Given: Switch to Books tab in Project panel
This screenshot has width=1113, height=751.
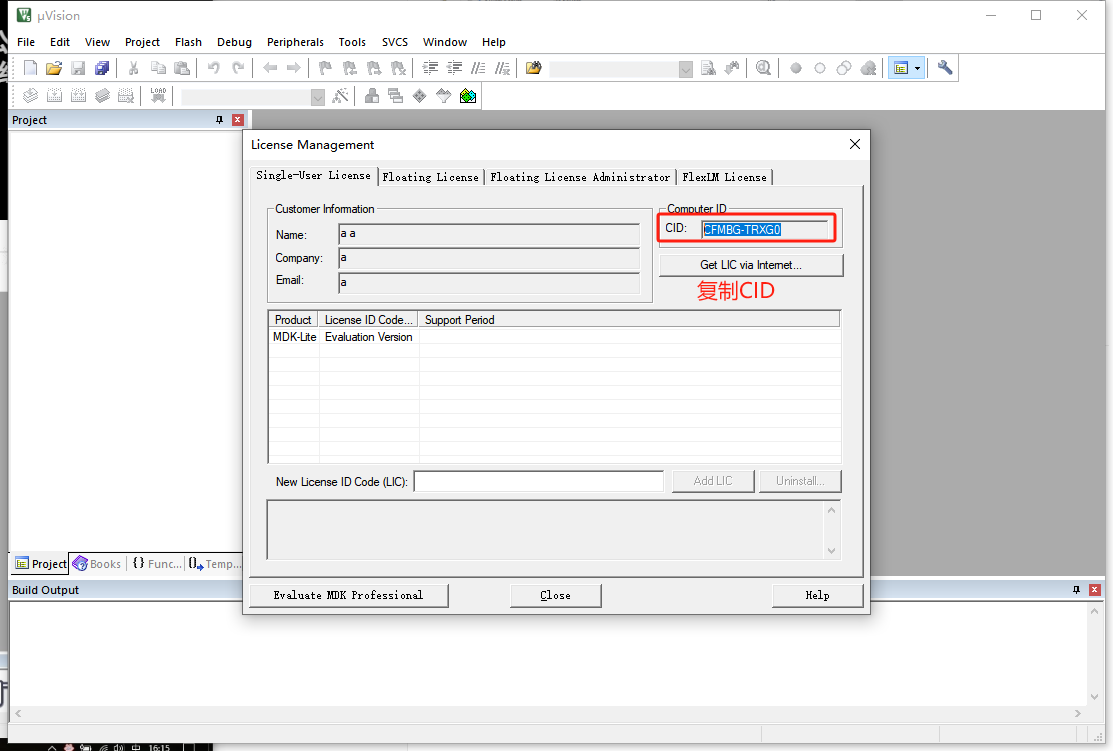Looking at the screenshot, I should pos(97,564).
